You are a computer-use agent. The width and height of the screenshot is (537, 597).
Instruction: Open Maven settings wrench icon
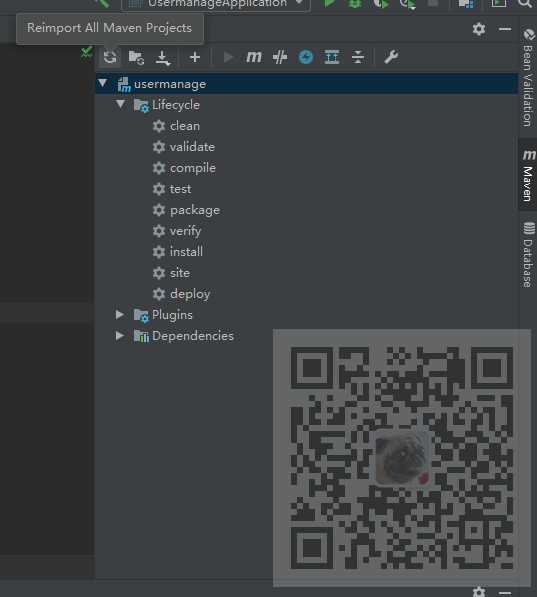[391, 57]
